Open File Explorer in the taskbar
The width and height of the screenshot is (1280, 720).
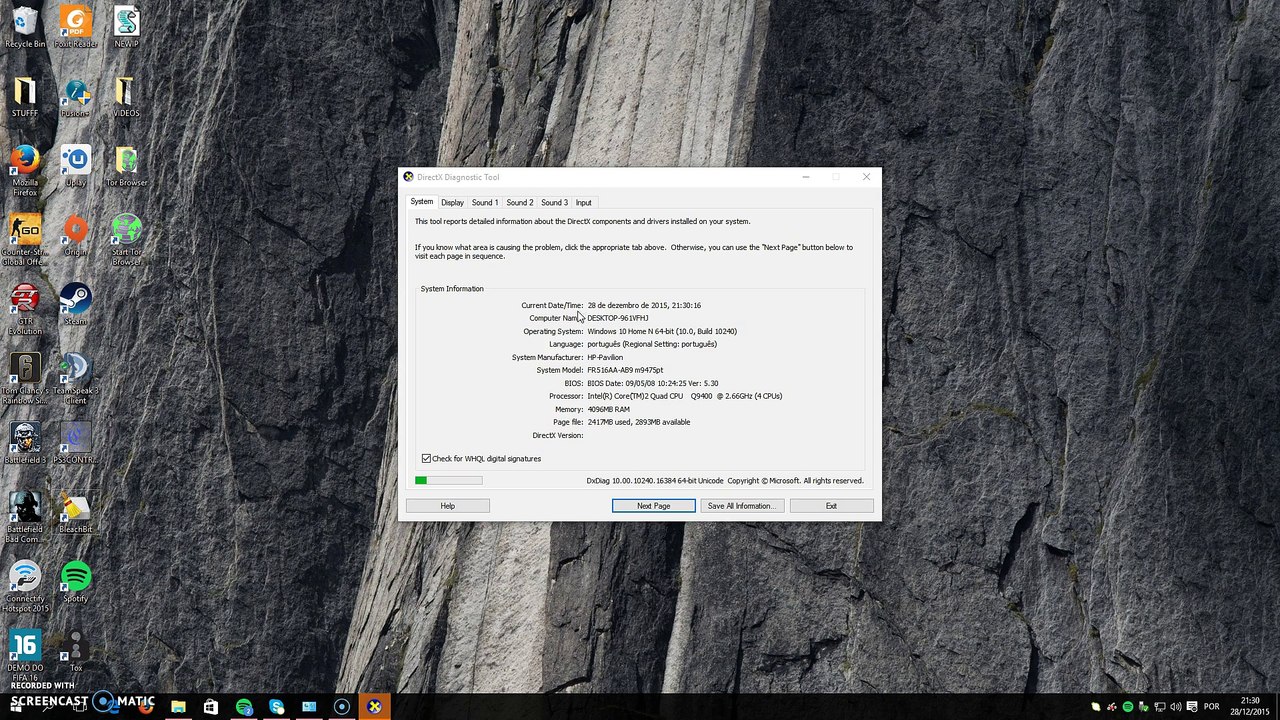pyautogui.click(x=178, y=707)
